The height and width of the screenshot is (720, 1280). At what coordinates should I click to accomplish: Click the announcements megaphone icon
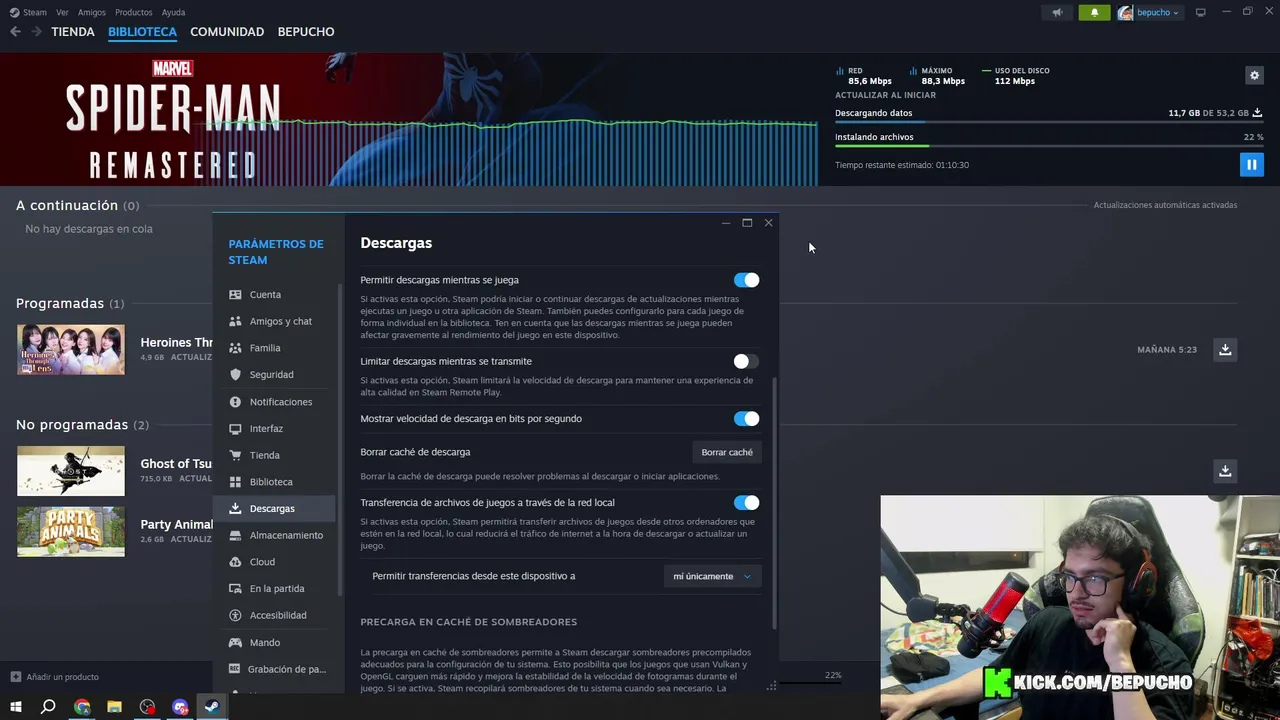pos(1057,12)
